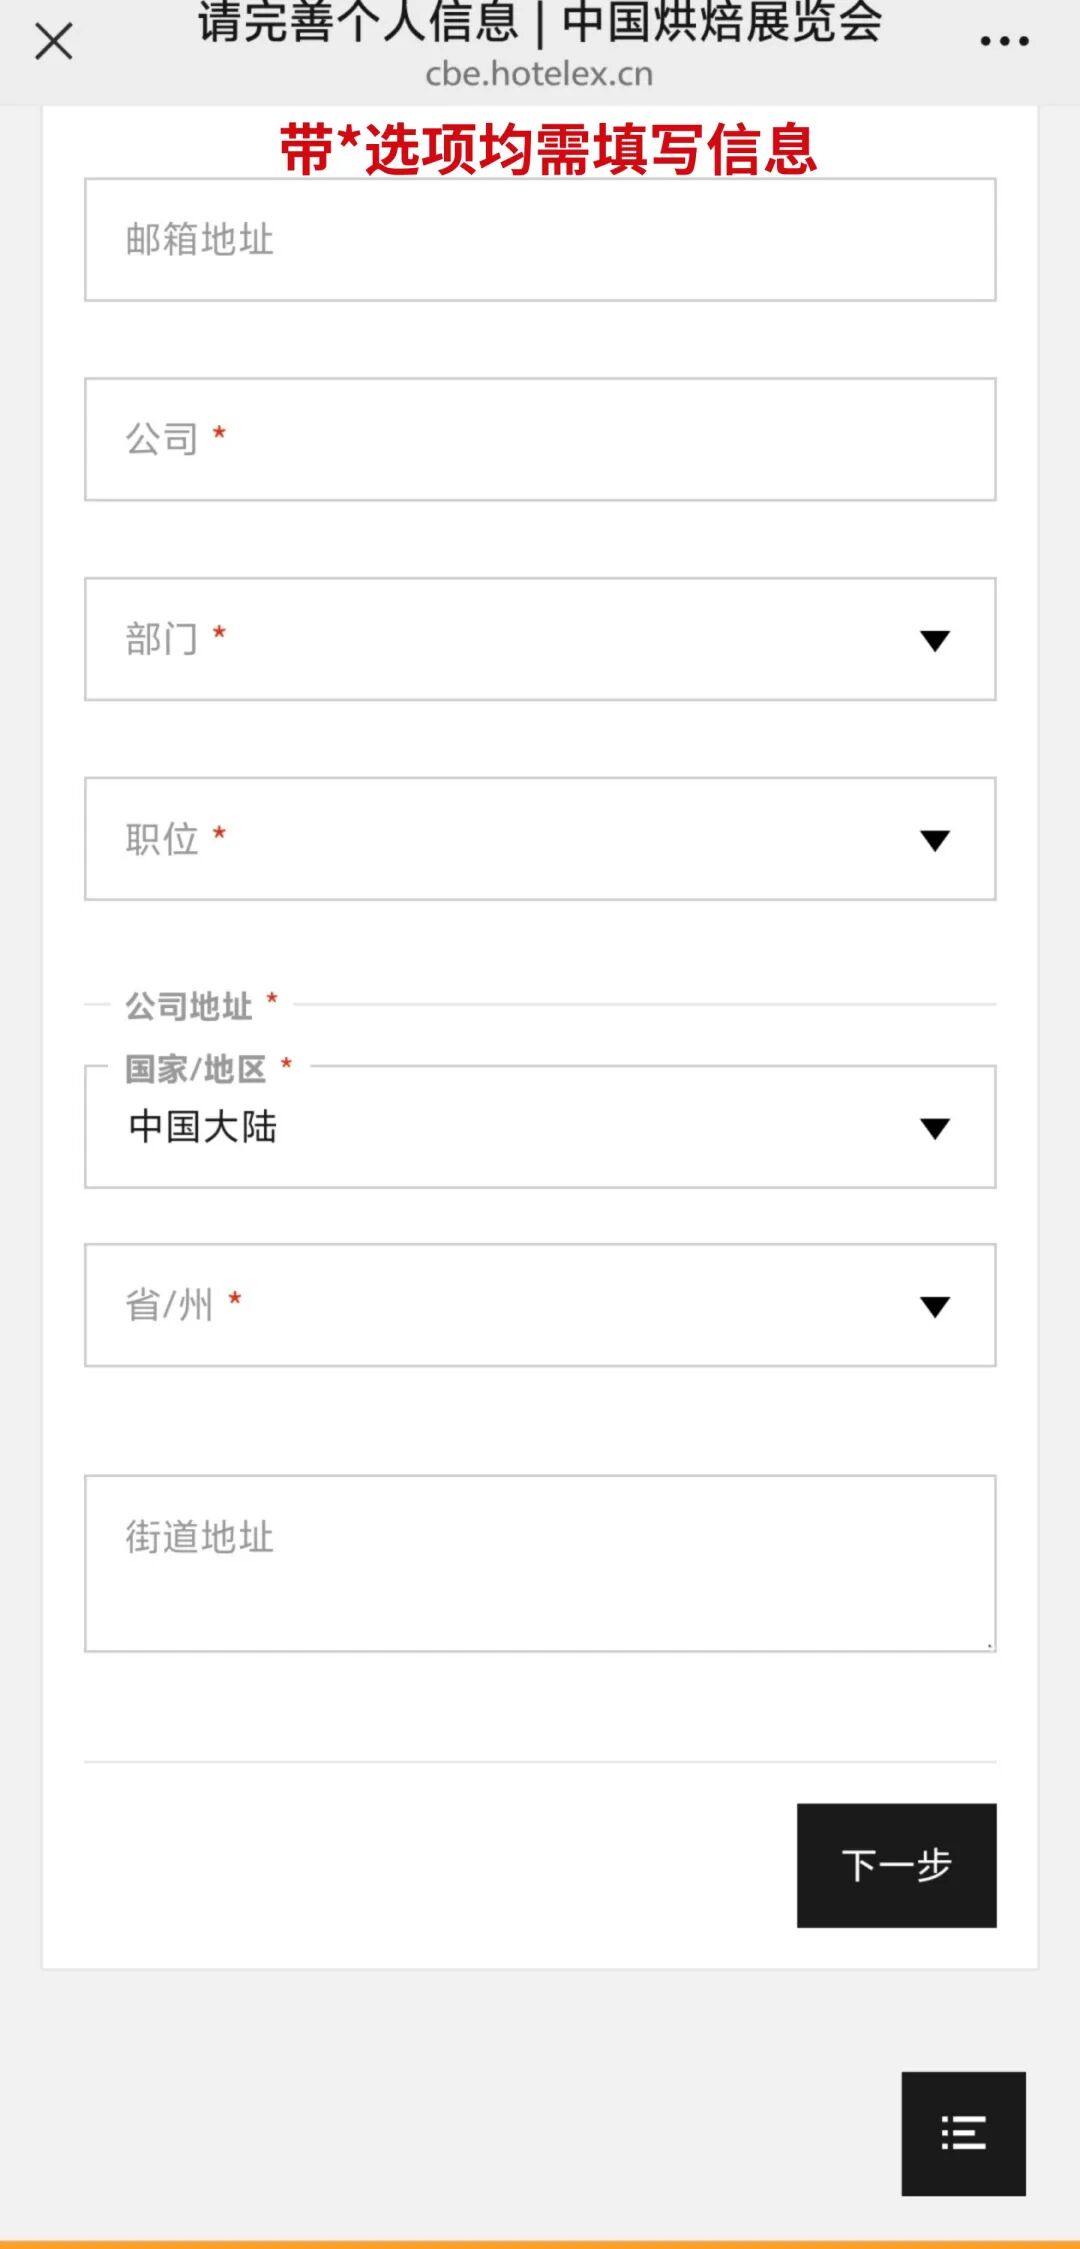The width and height of the screenshot is (1080, 2249).
Task: Click the 部门 dropdown triangle arrow
Action: point(935,641)
